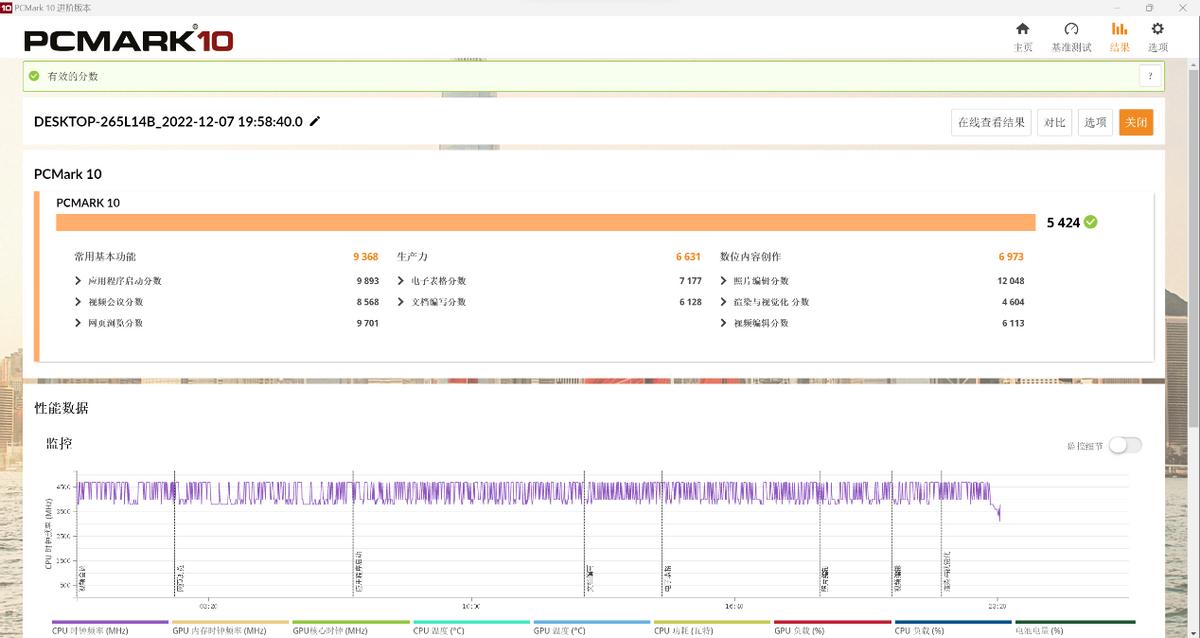Open the 选项 gear icon in header
The width and height of the screenshot is (1200, 638).
pos(1157,30)
